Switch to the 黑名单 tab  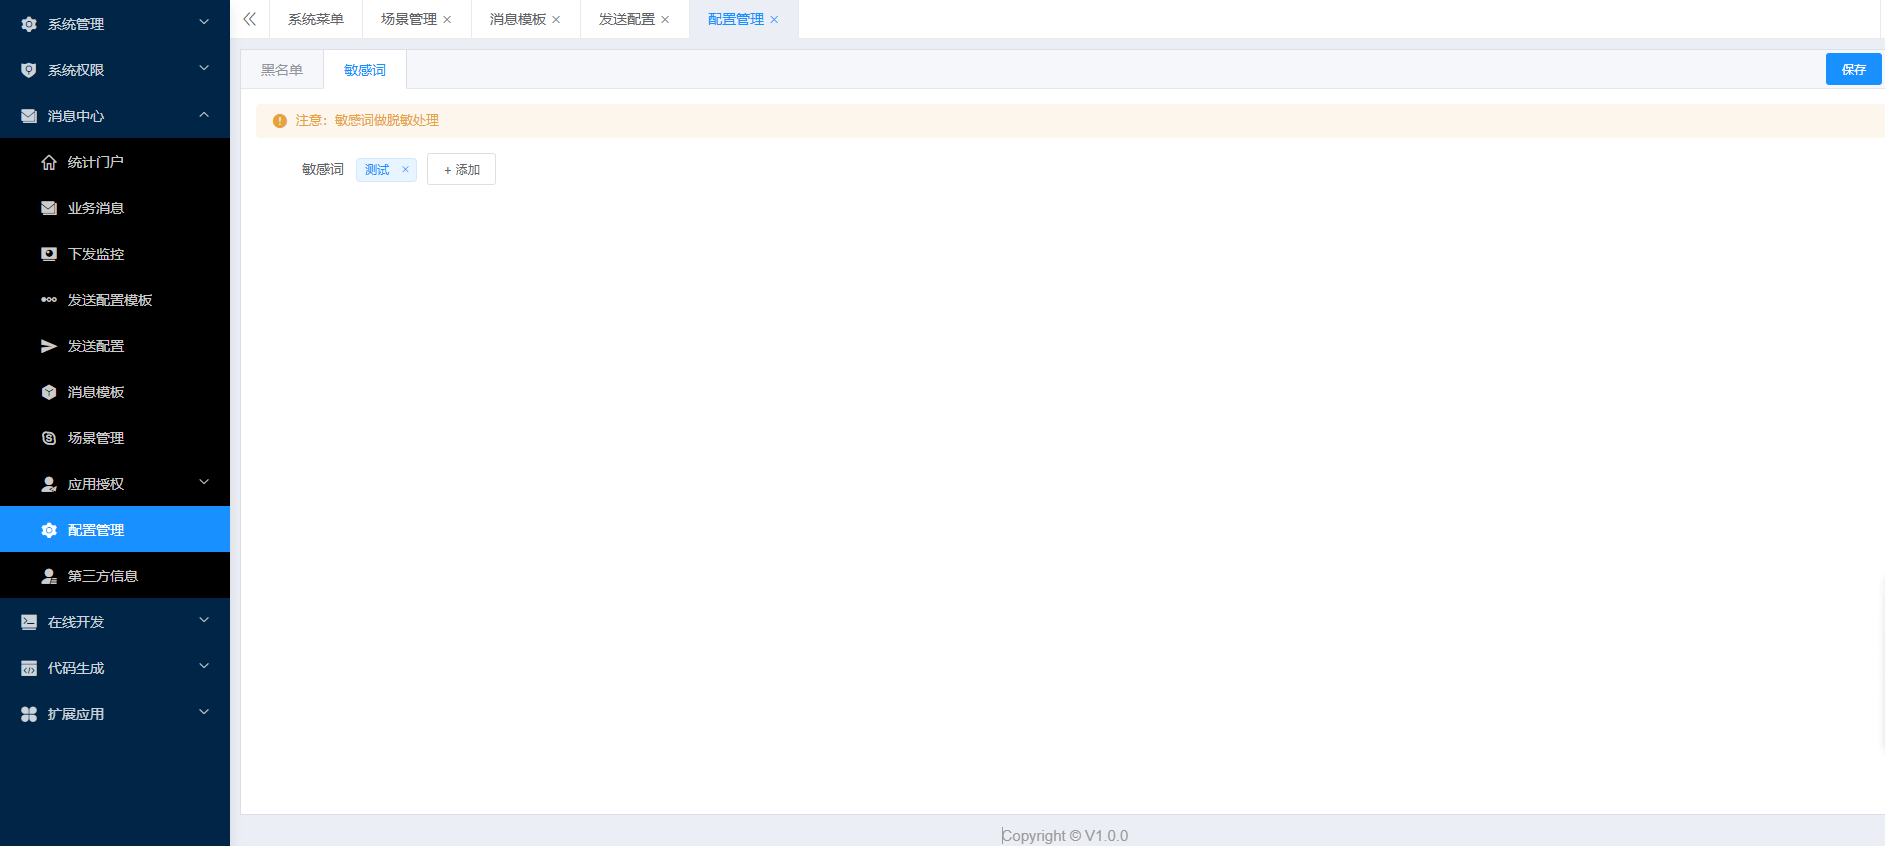[282, 70]
